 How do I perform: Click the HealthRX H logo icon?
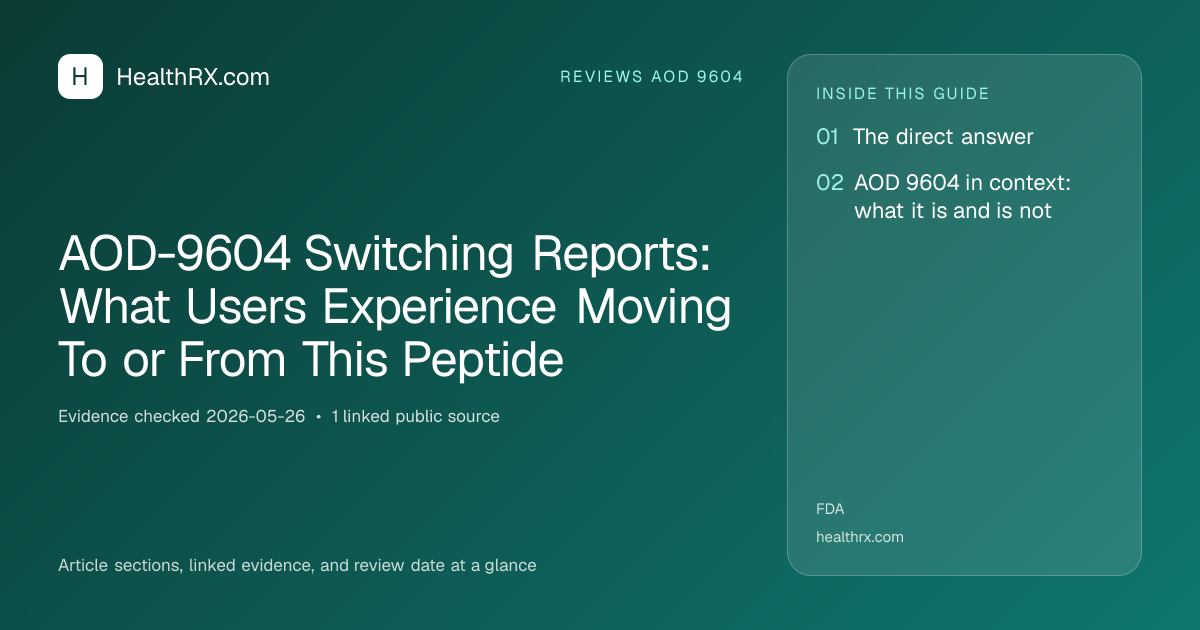click(x=80, y=77)
